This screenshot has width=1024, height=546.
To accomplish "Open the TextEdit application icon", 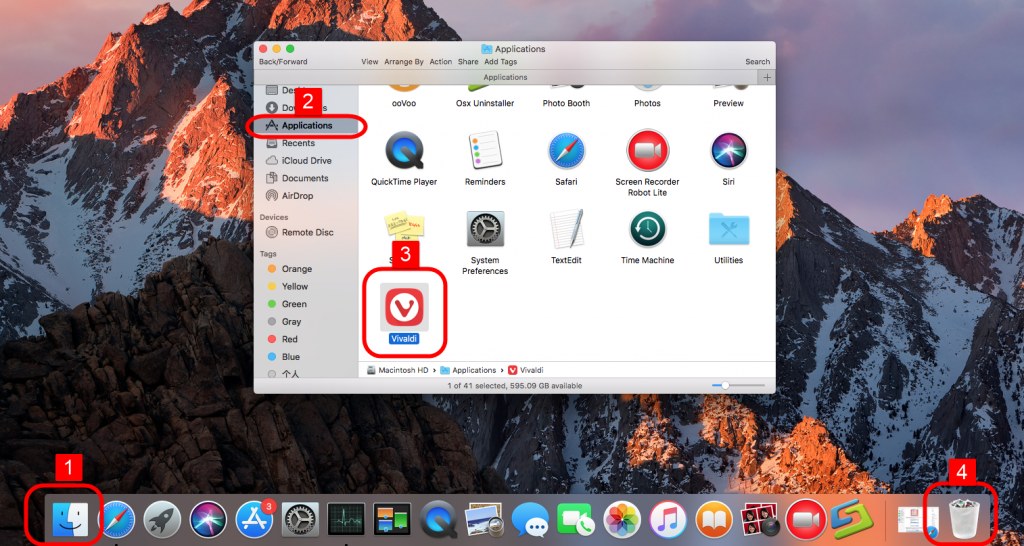I will 566,230.
